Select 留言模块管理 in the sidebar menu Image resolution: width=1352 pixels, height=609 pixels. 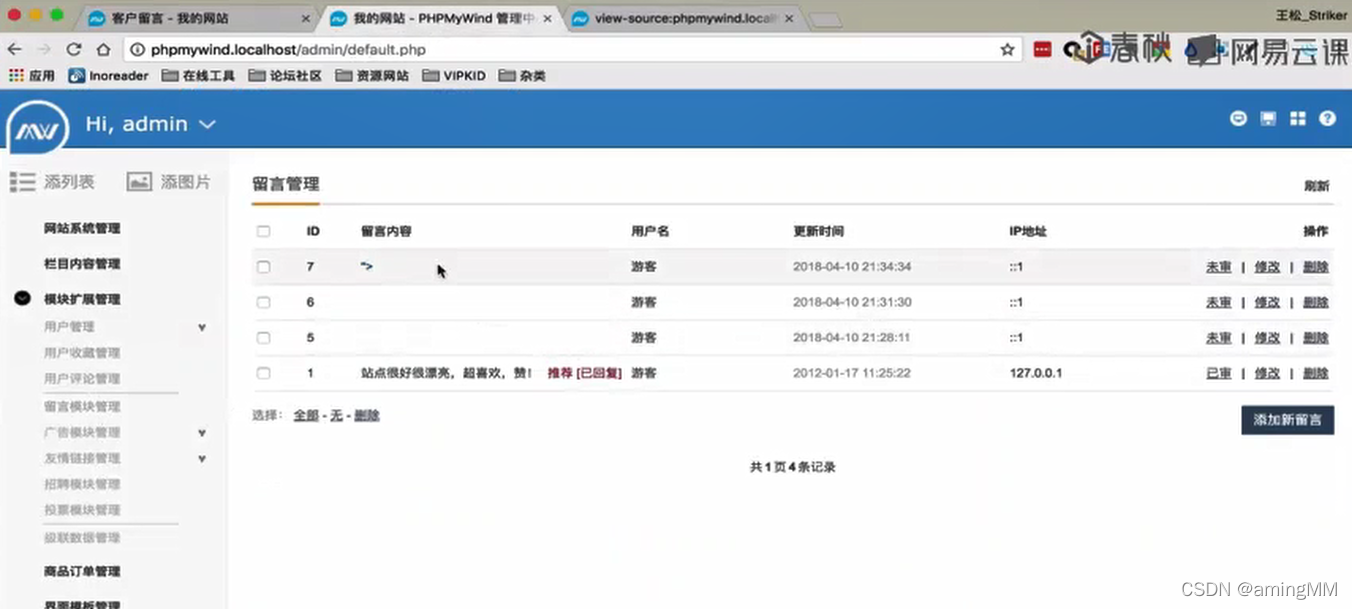(x=81, y=406)
